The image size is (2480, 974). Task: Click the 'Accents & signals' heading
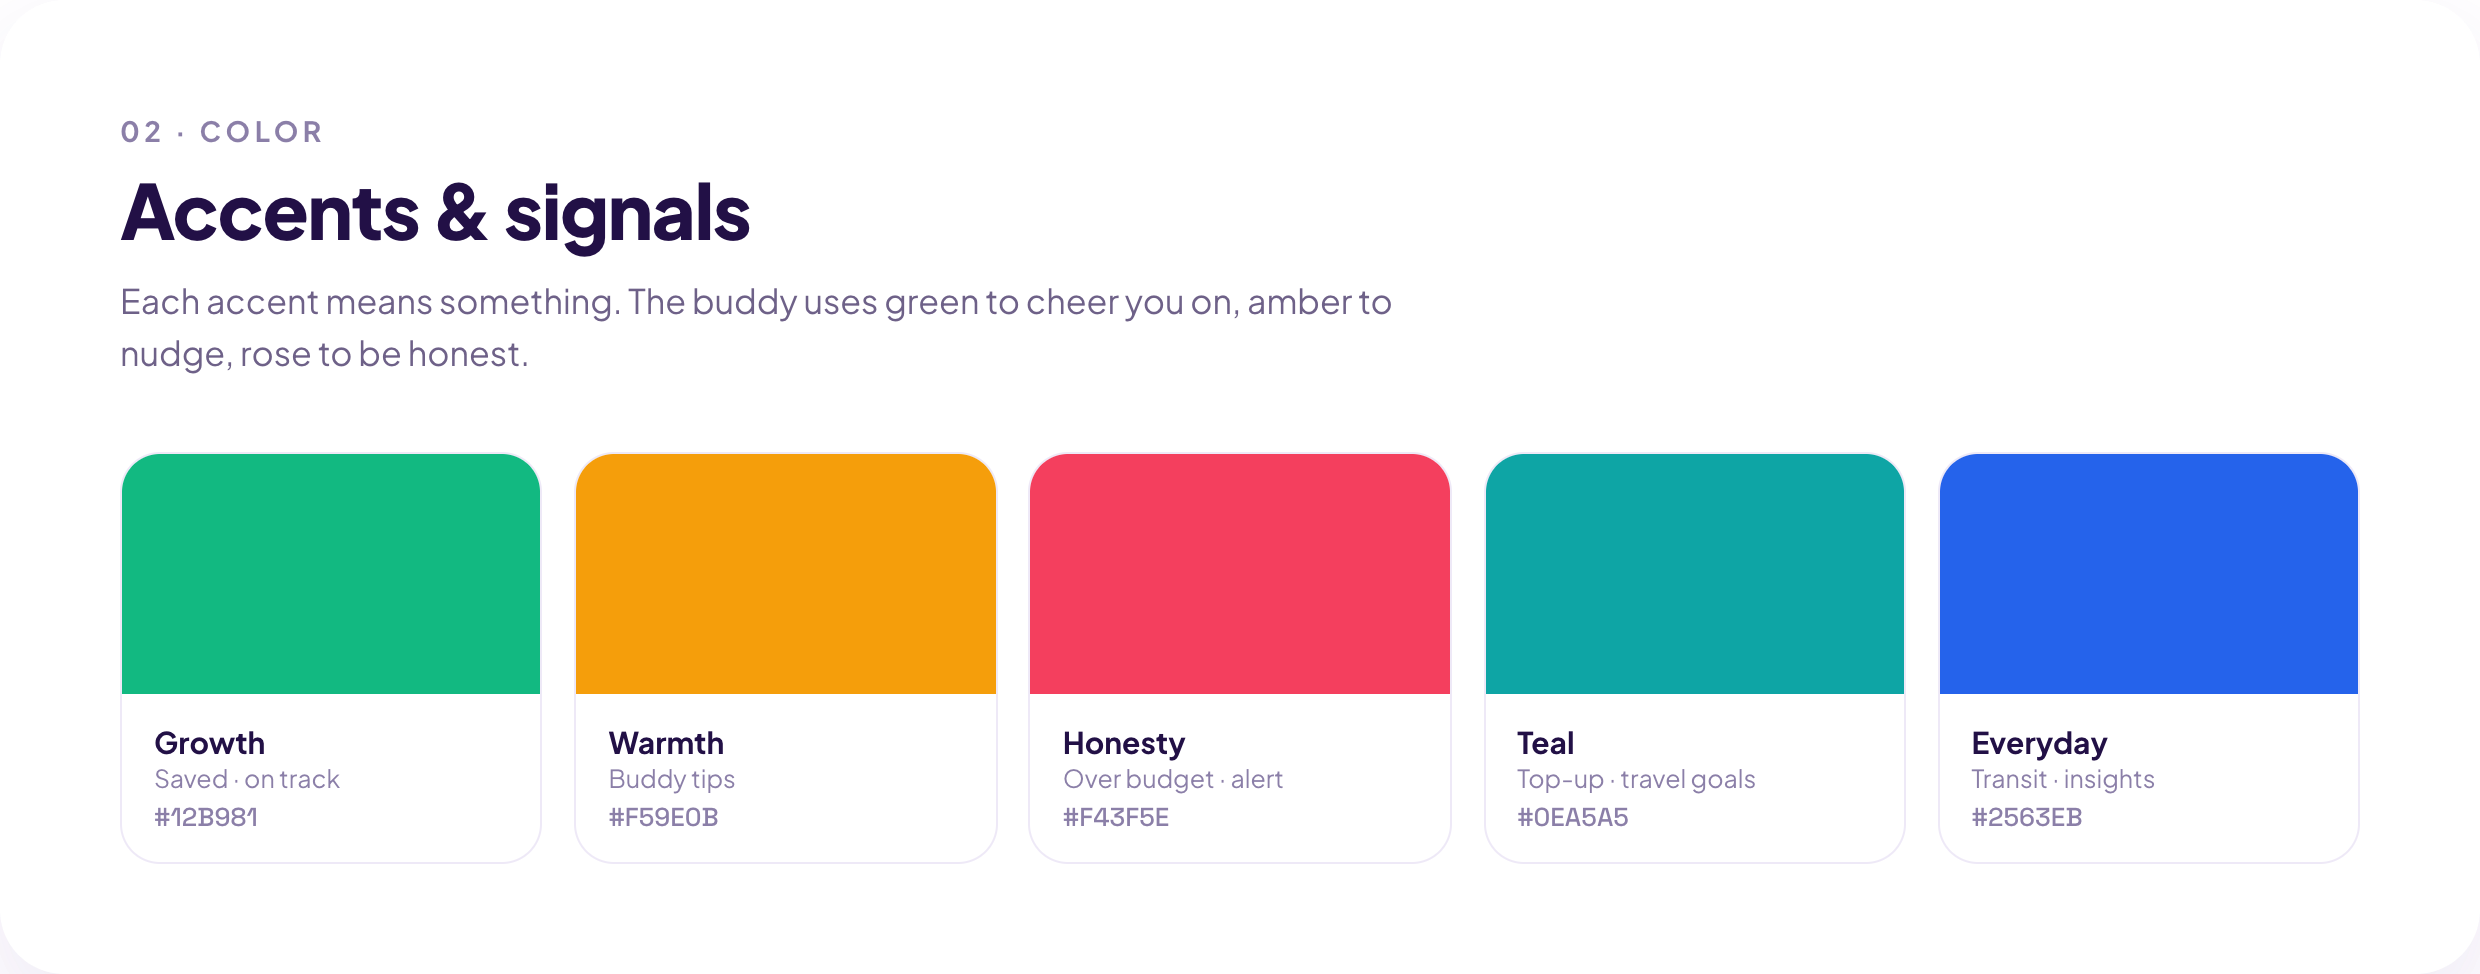pyautogui.click(x=435, y=213)
